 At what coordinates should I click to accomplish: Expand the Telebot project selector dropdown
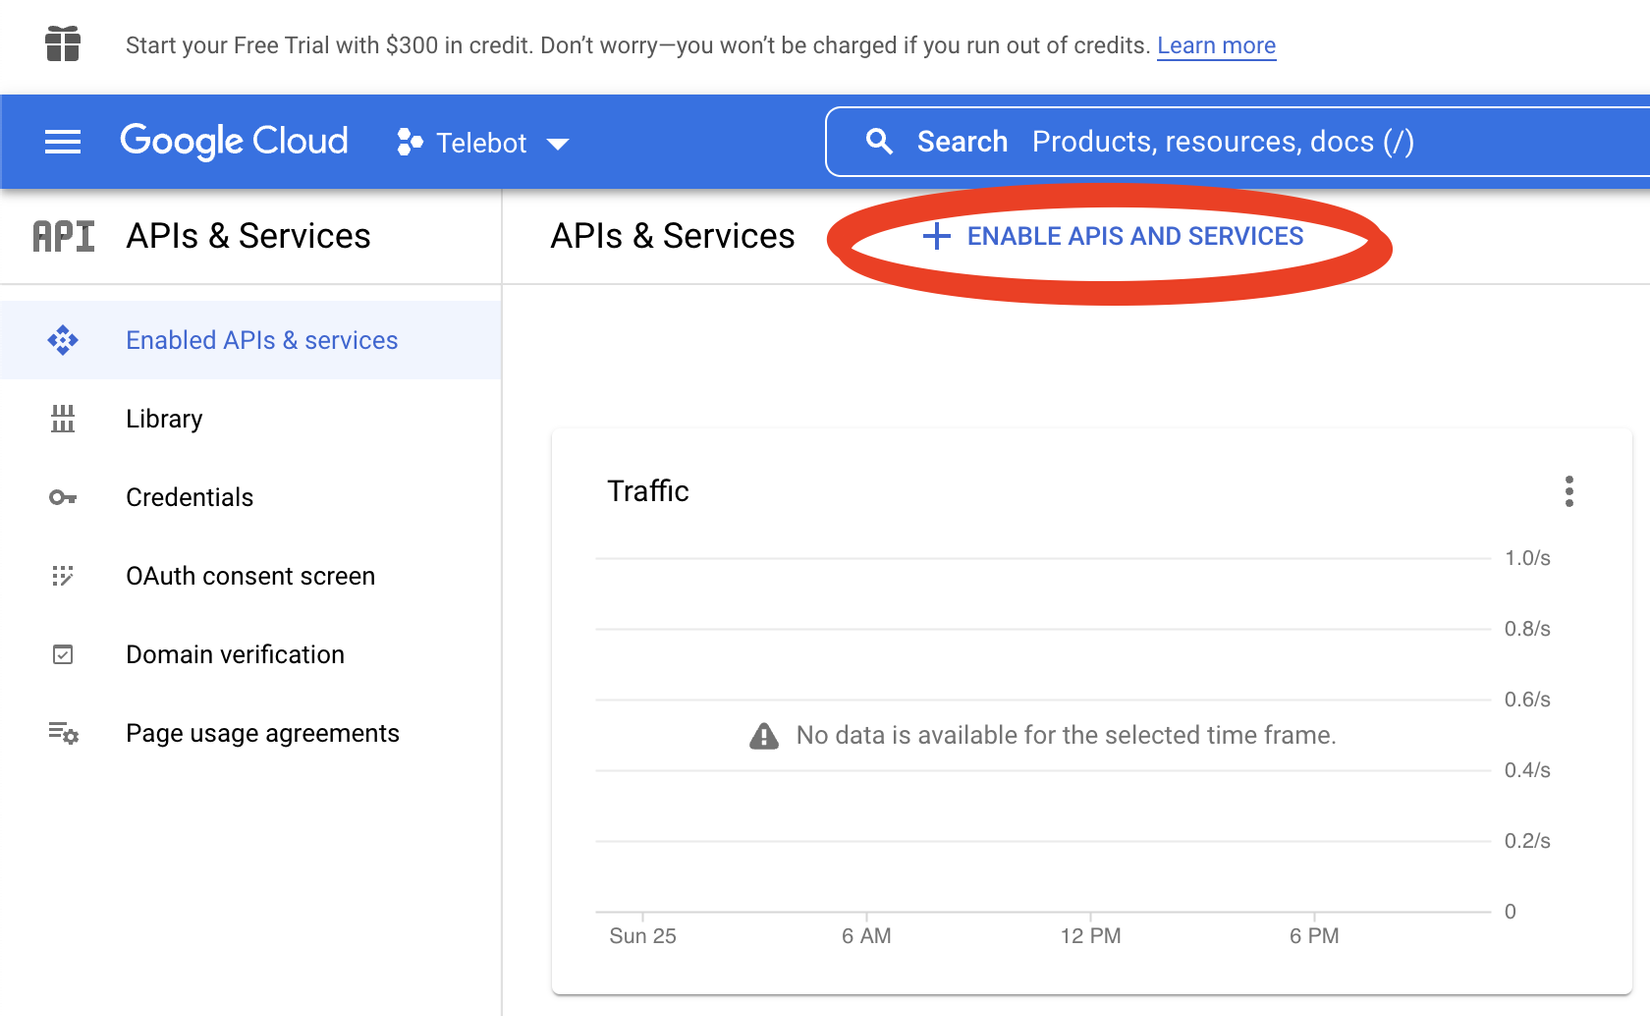[x=483, y=142]
